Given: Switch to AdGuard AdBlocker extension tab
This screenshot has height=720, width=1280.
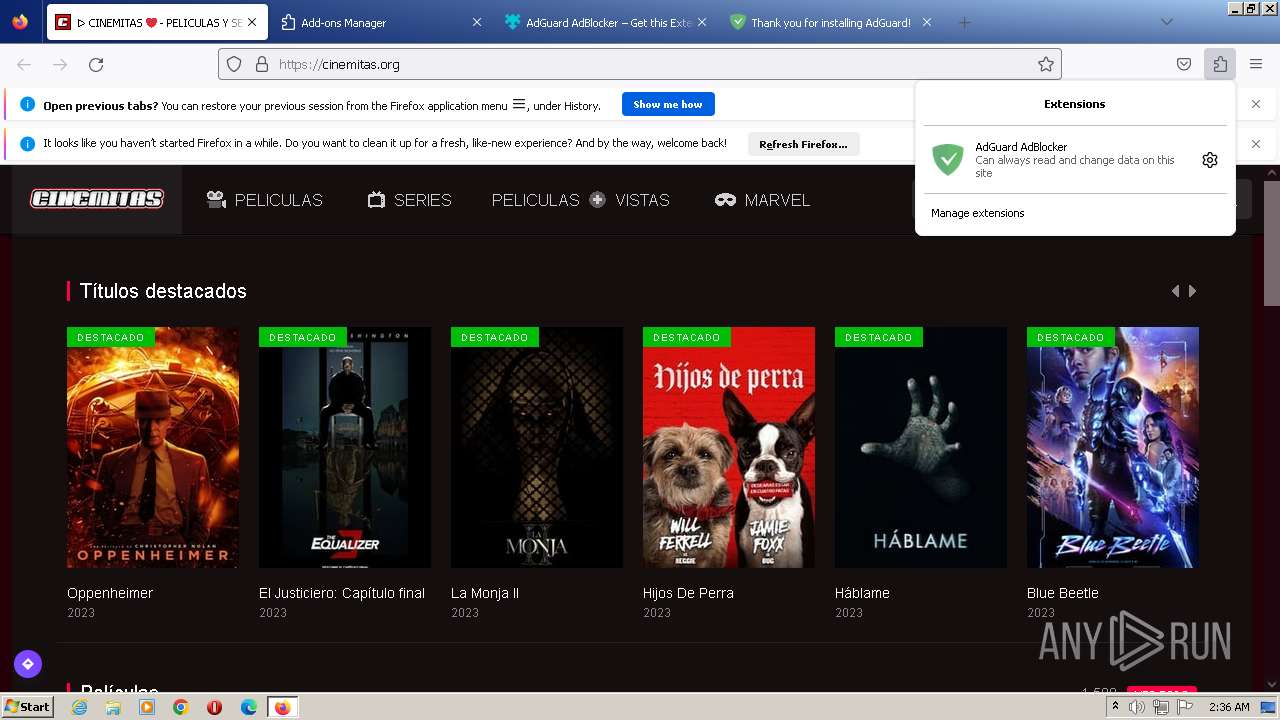Looking at the screenshot, I should [606, 22].
